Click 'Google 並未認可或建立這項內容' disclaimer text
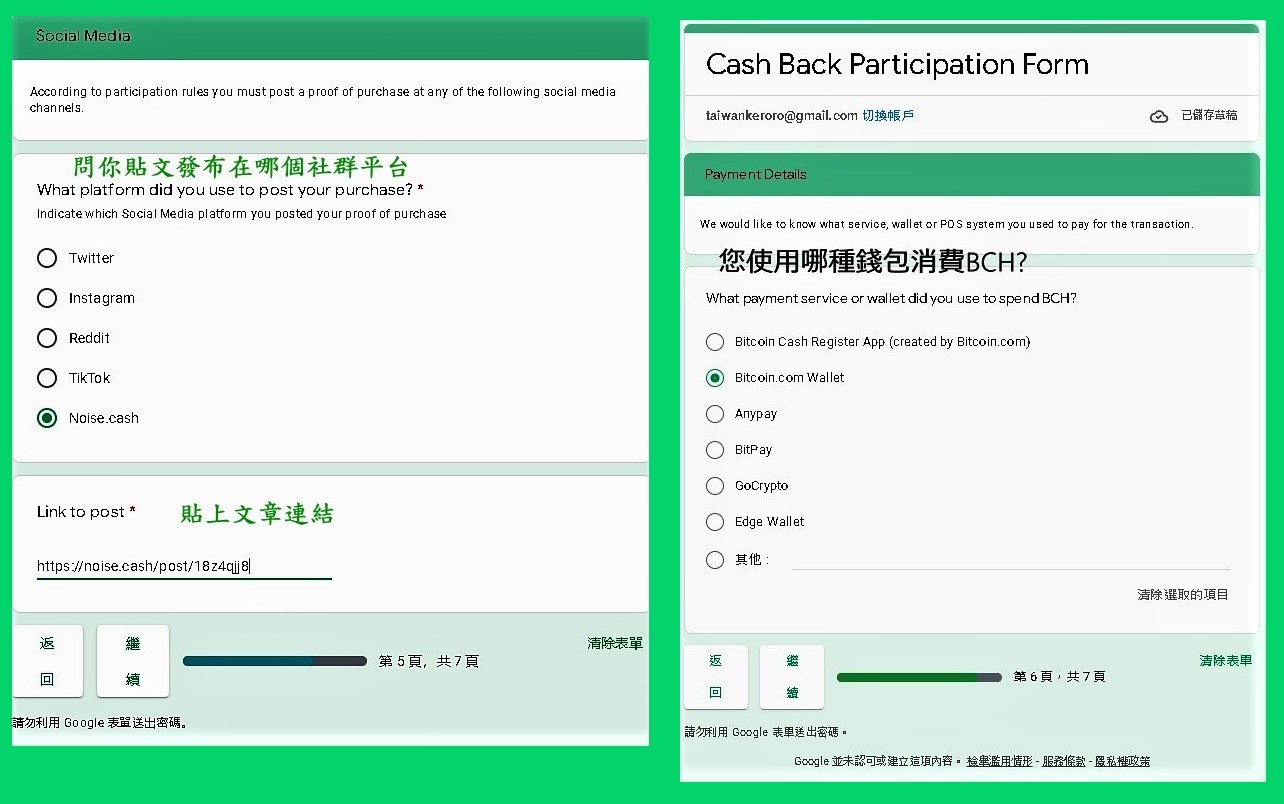 click(x=877, y=761)
